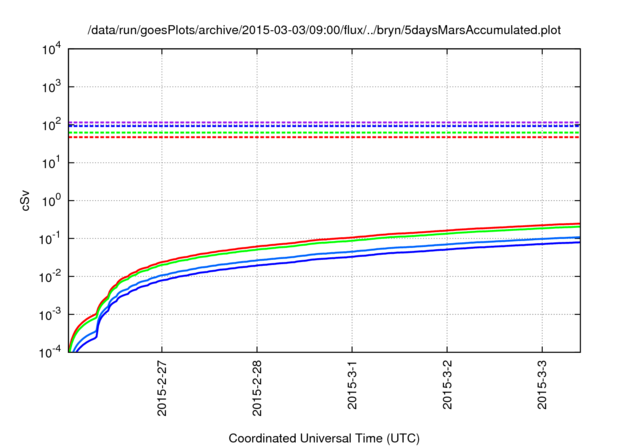This screenshot has width=640, height=448.
Task: Click the 10^-2 y-axis tick label
Action: point(50,276)
